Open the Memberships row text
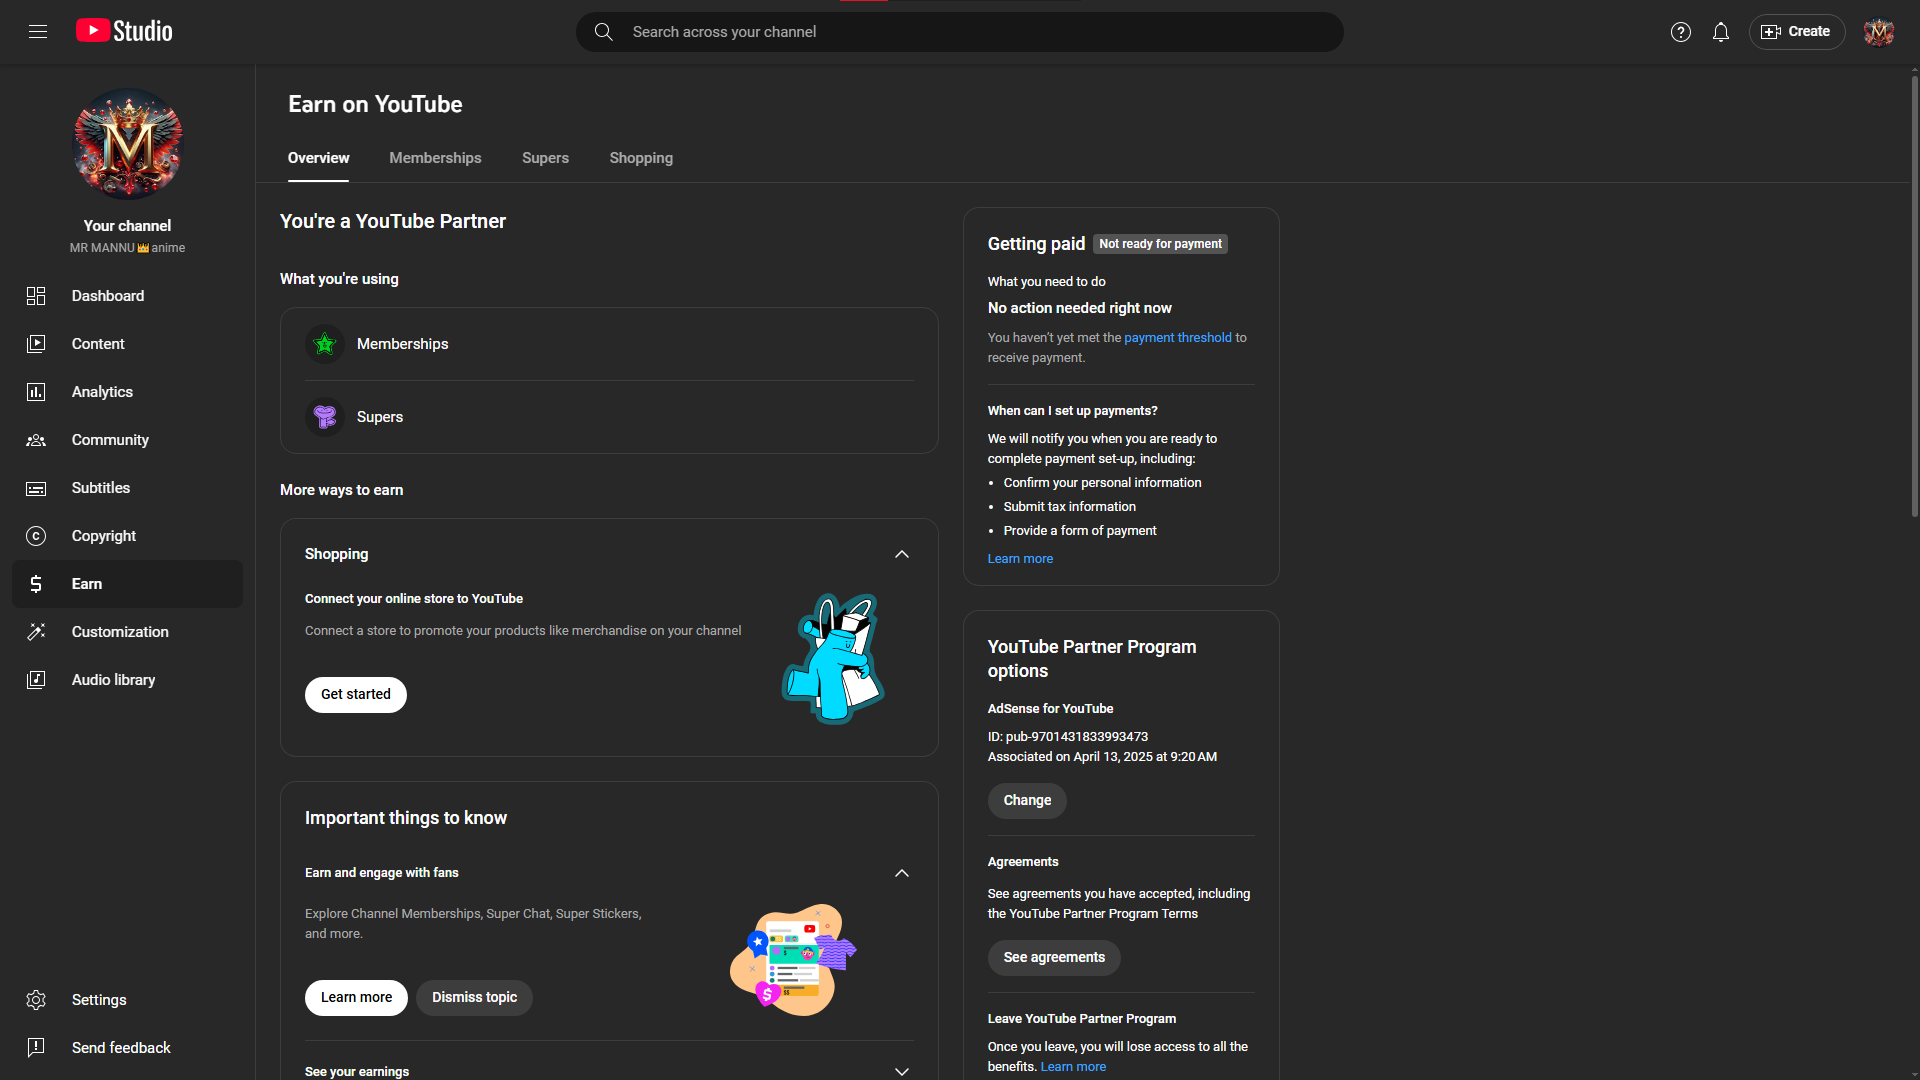This screenshot has width=1920, height=1080. pos(402,344)
